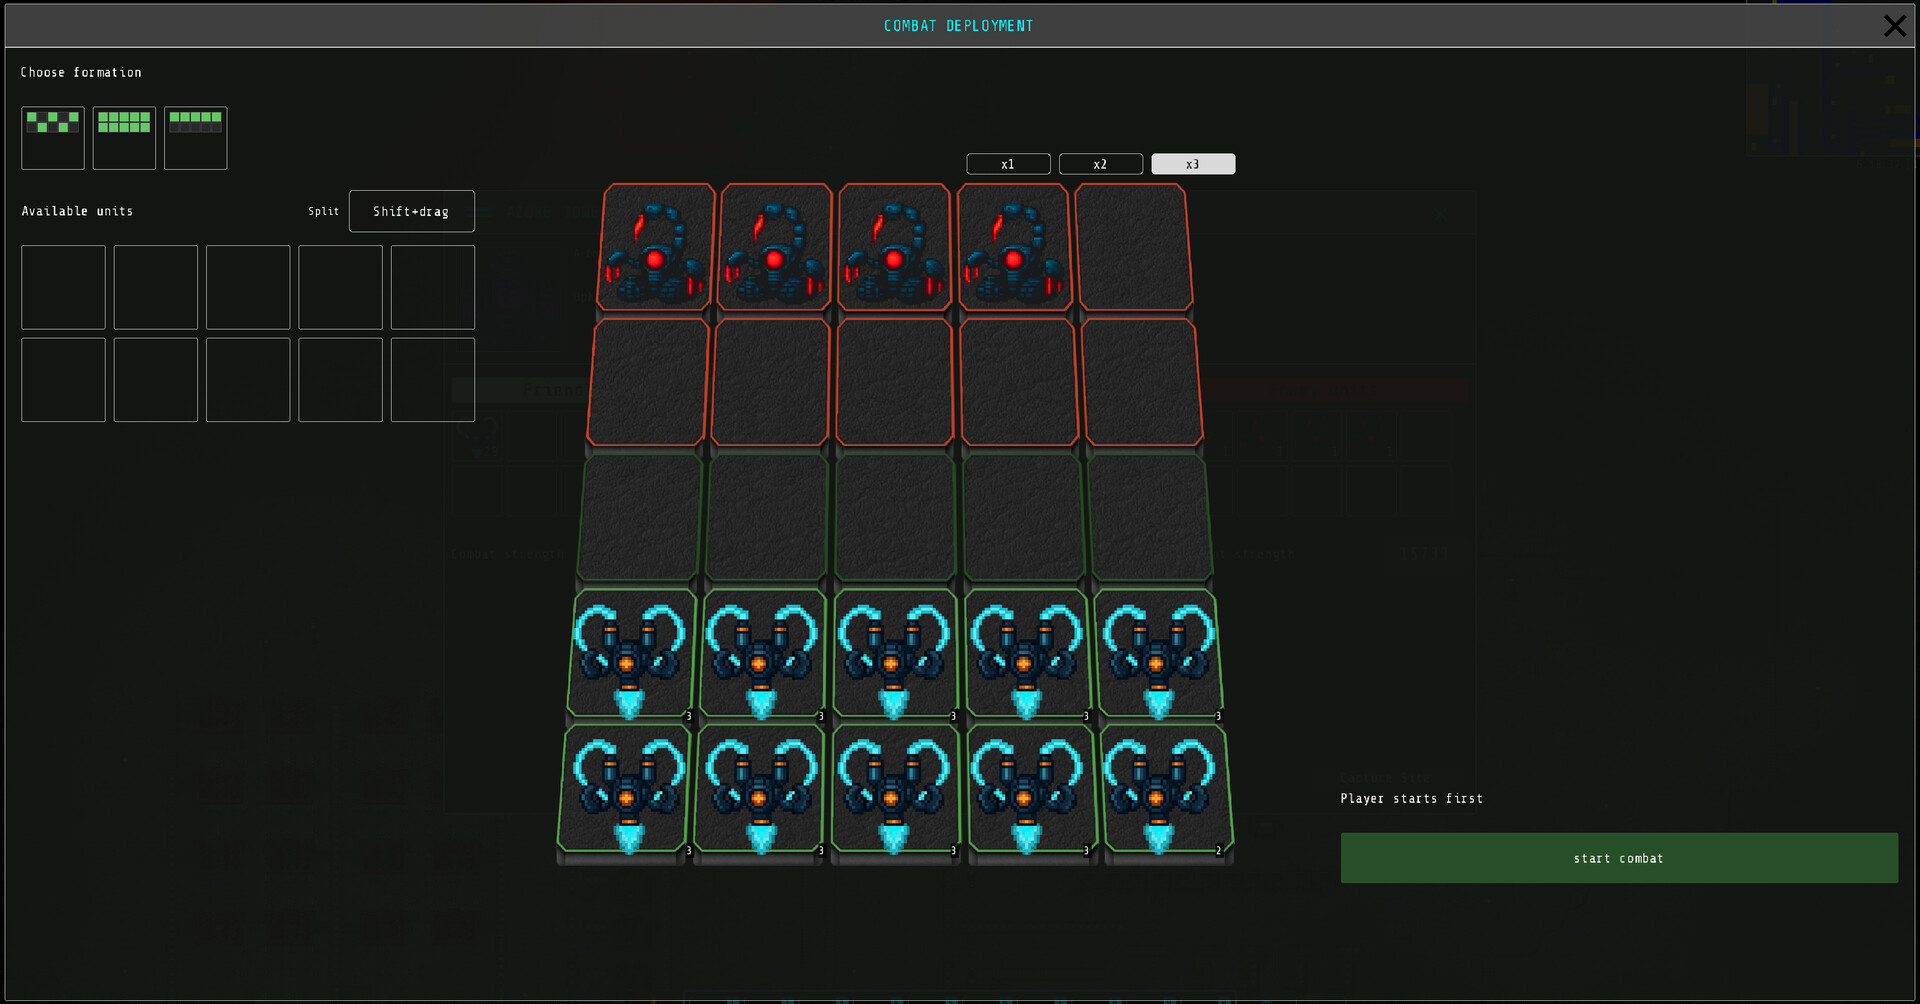Select the double-row formation icon

[123, 137]
